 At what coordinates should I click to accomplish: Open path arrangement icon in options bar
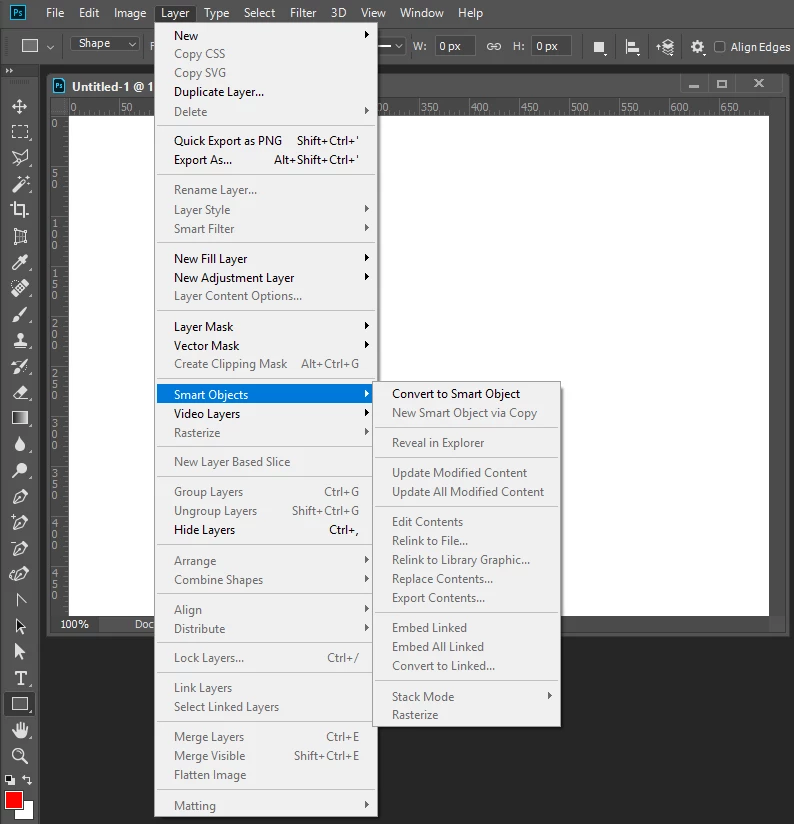coord(665,47)
